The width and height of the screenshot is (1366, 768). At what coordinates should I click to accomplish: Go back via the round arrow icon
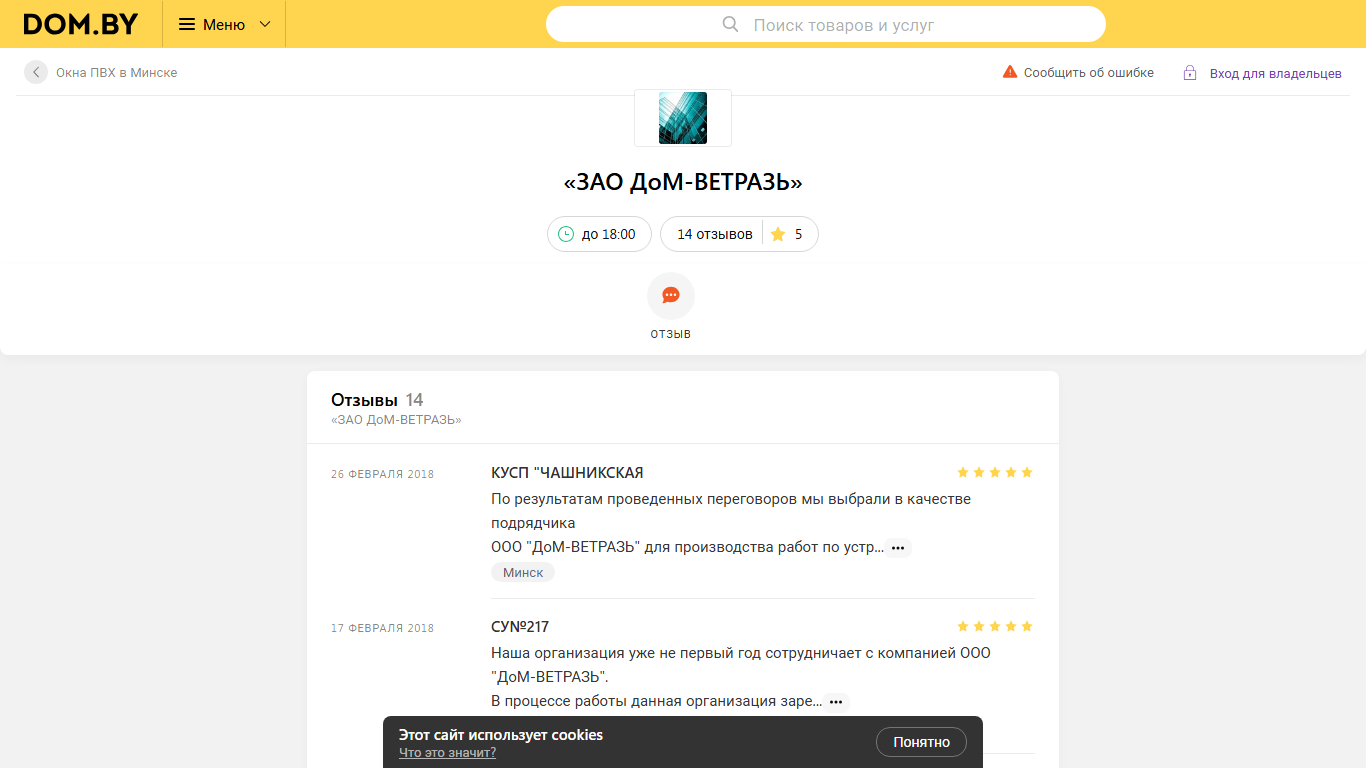click(36, 72)
